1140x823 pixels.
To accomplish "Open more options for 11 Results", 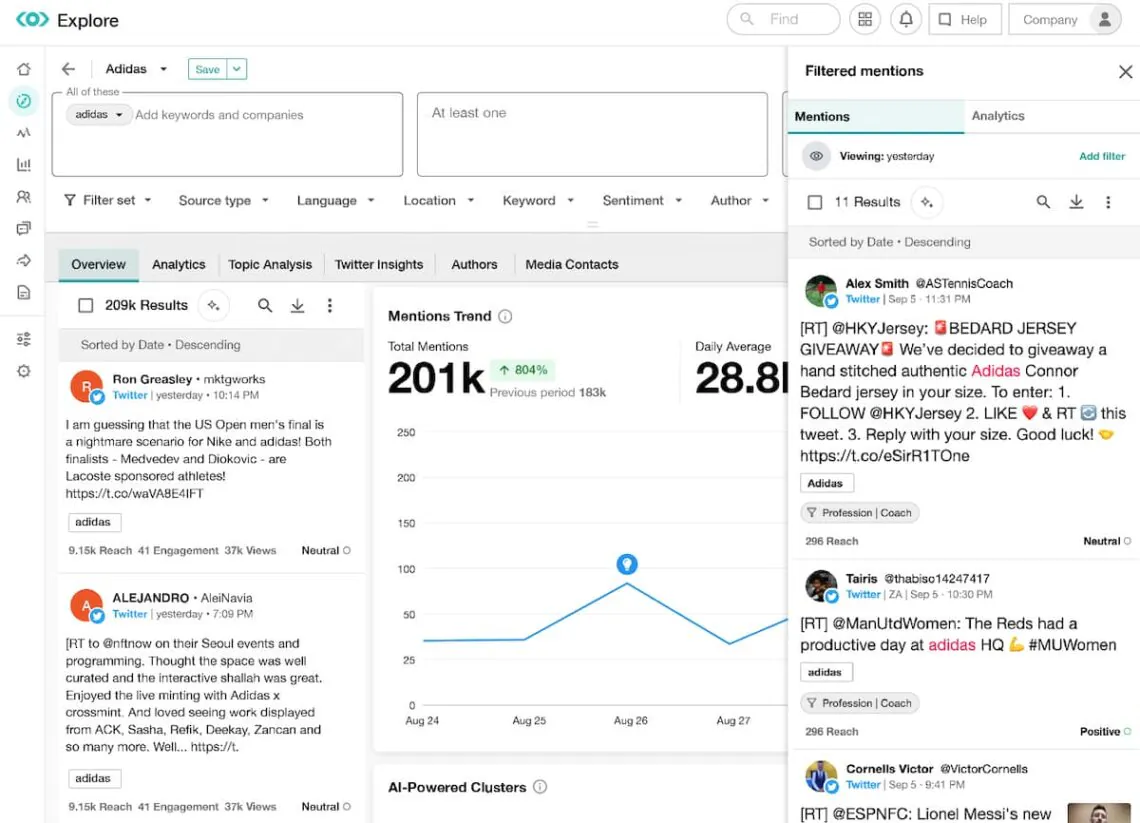I will pos(1108,202).
